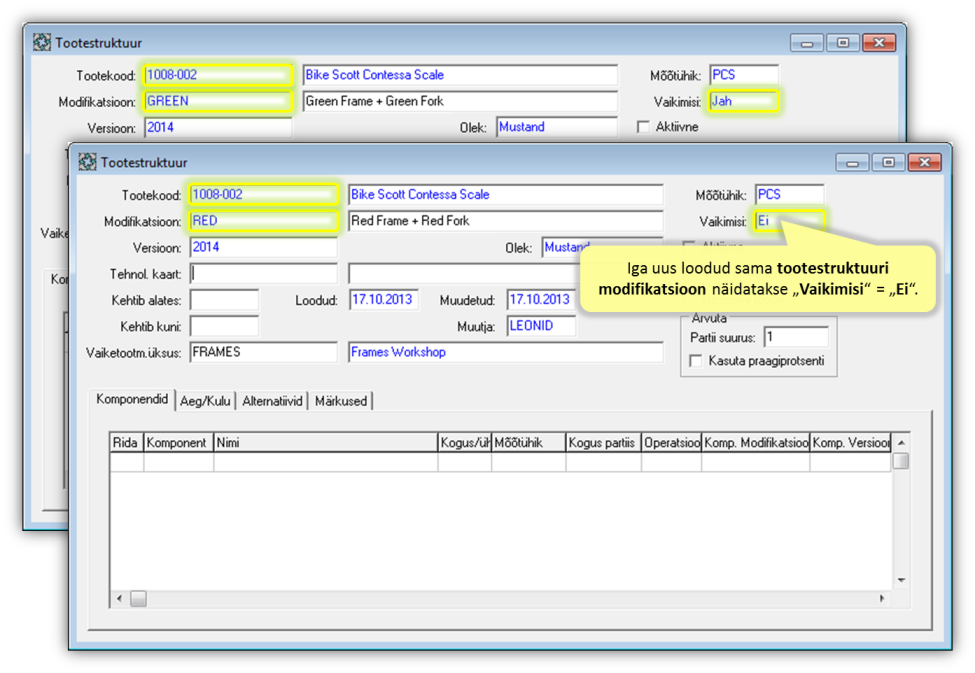Image resolution: width=975 pixels, height=673 pixels.
Task: Click the Kogus partiis column header
Action: point(603,442)
